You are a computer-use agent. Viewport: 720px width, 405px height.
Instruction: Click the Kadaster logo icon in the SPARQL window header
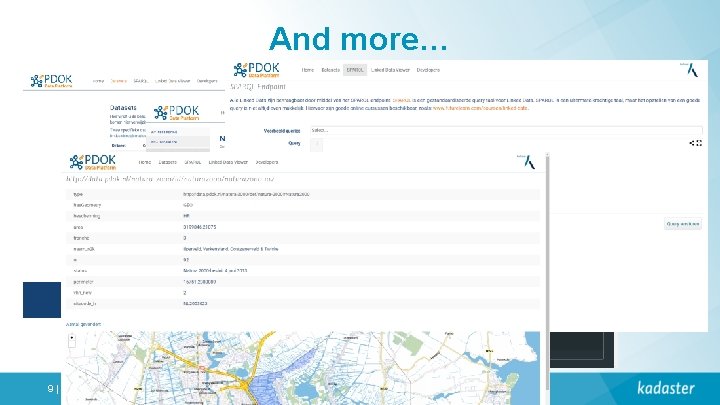tap(691, 70)
